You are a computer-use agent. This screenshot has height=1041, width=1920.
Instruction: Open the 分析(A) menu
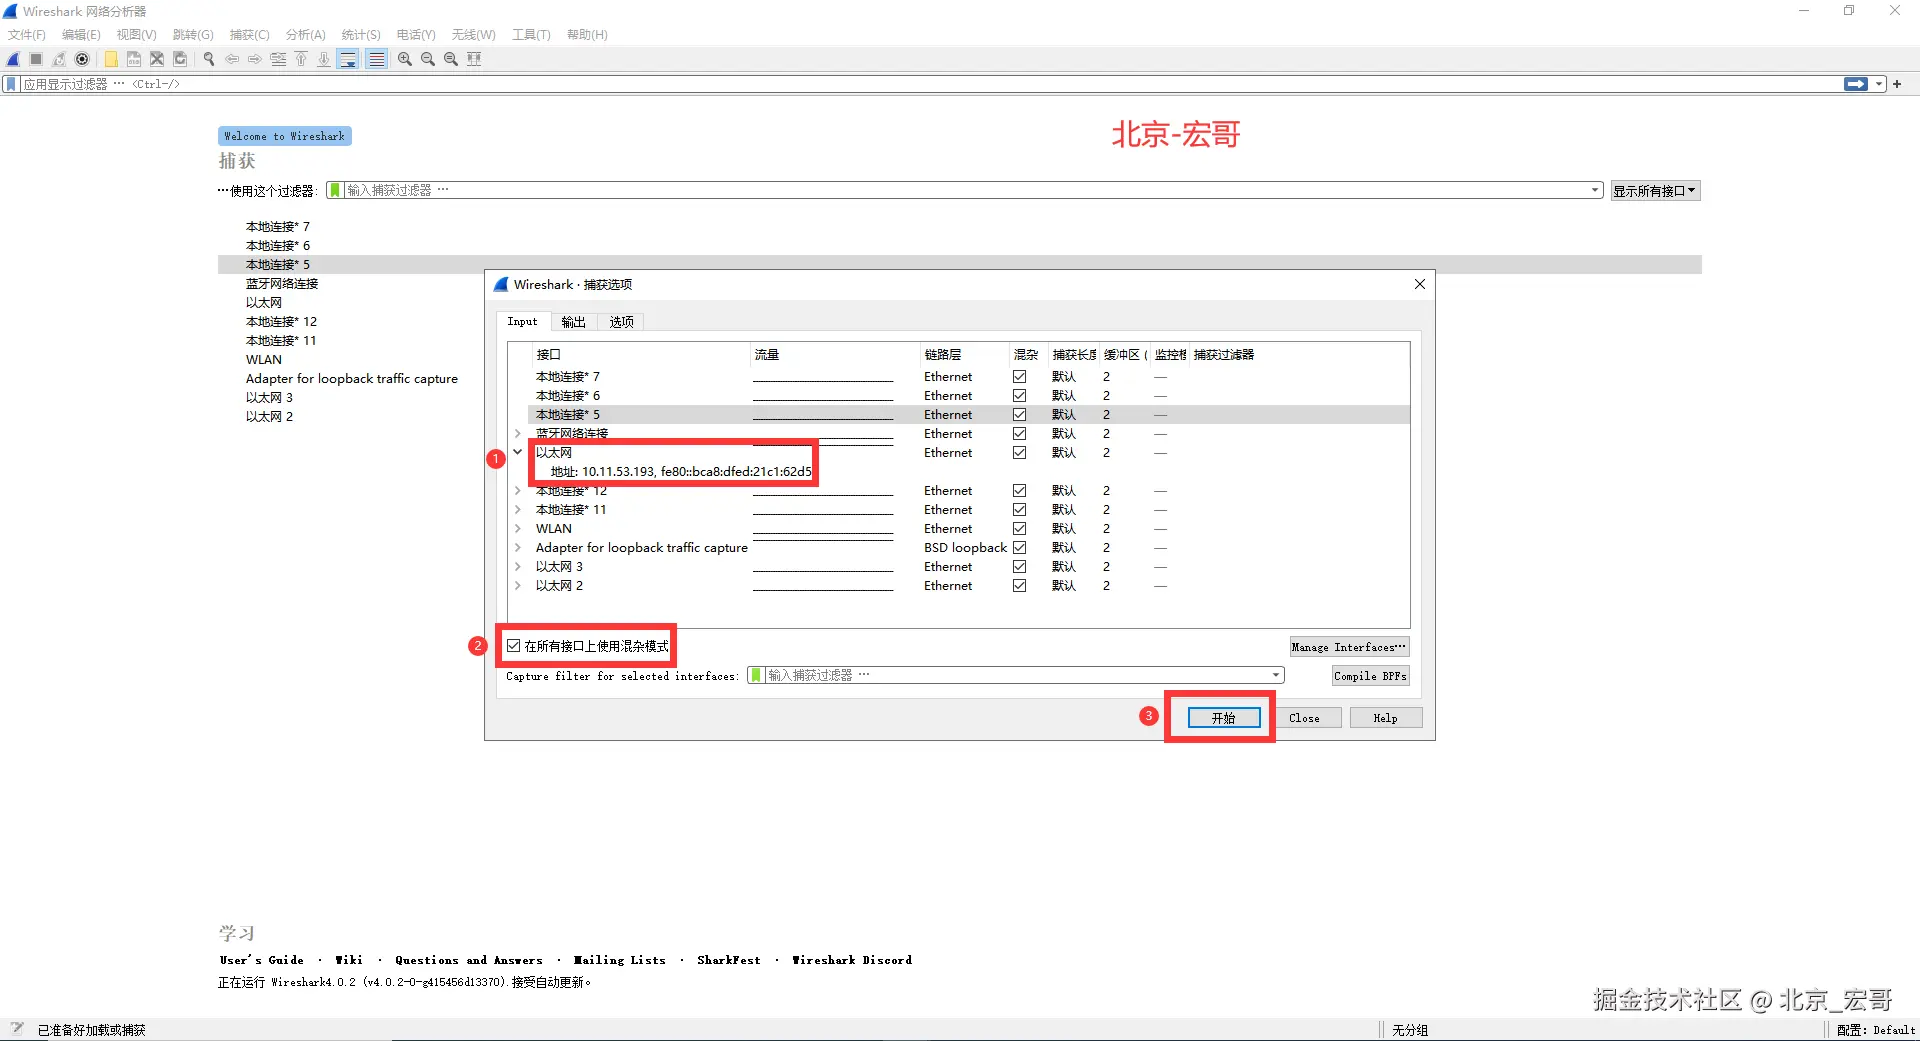pyautogui.click(x=306, y=35)
